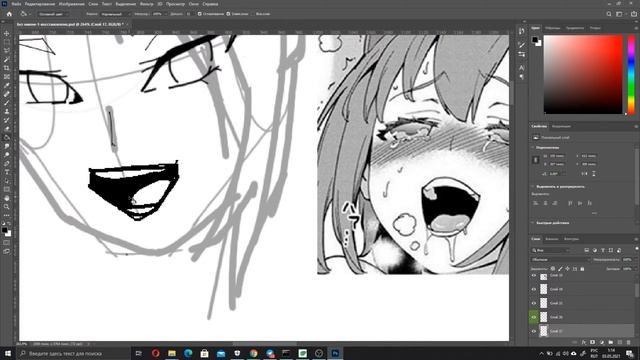Open the Layers panel flyout menu
The image size is (640, 360).
[x=636, y=239]
